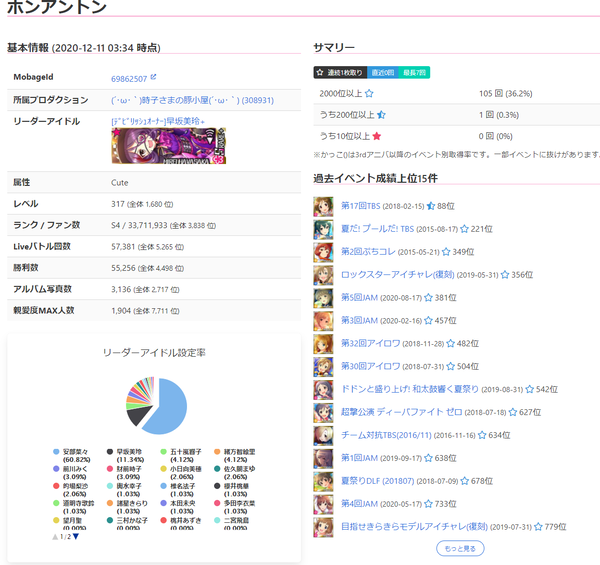Click the 早坂美玲 leader idol card image
The height and width of the screenshot is (565, 600).
pyautogui.click(x=169, y=146)
